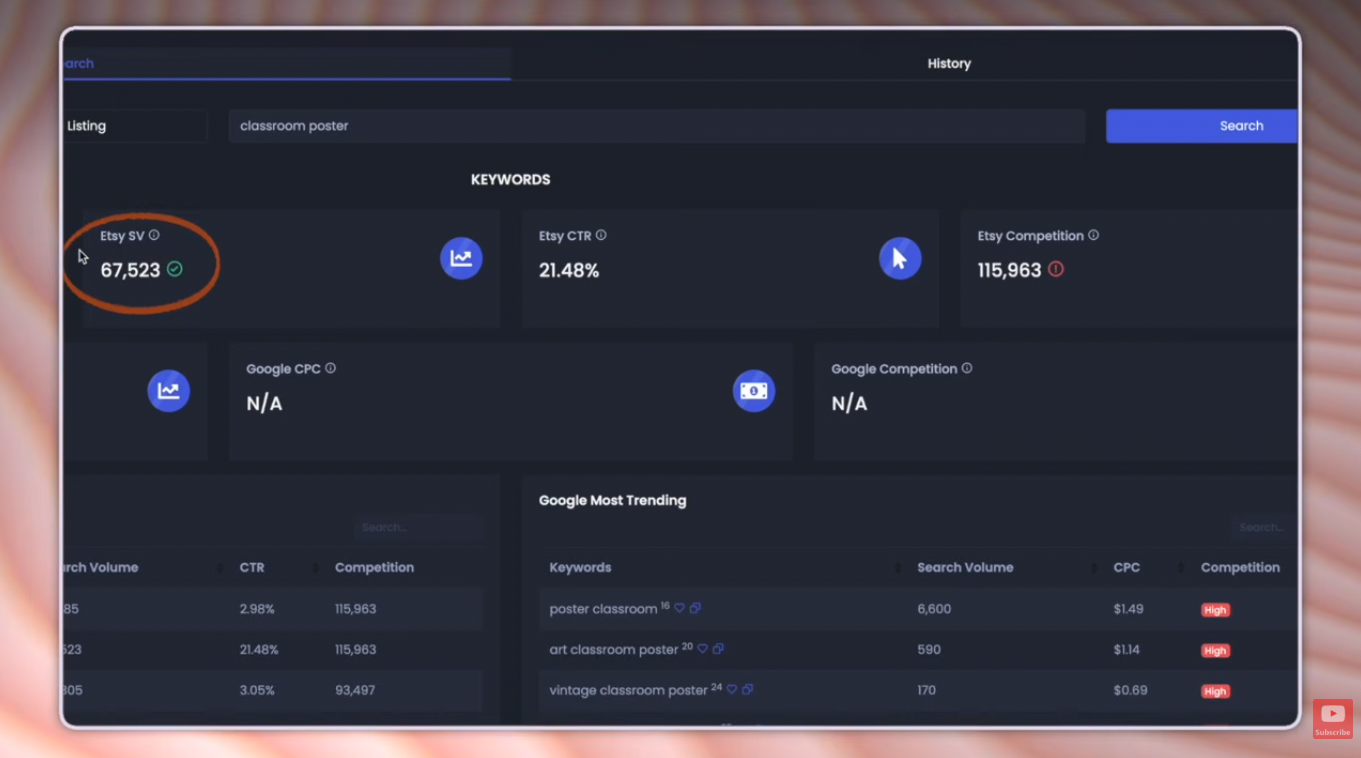This screenshot has width=1361, height=758.
Task: Click the 'poster classroom' keyword text
Action: coord(603,609)
